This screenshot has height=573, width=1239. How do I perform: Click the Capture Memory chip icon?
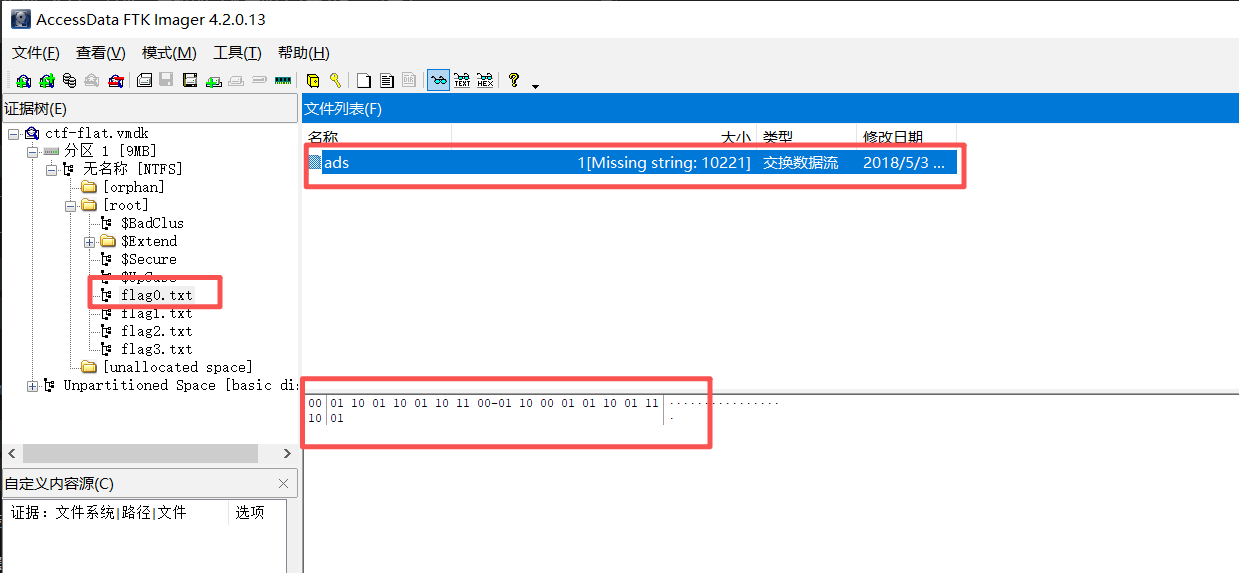click(x=282, y=81)
